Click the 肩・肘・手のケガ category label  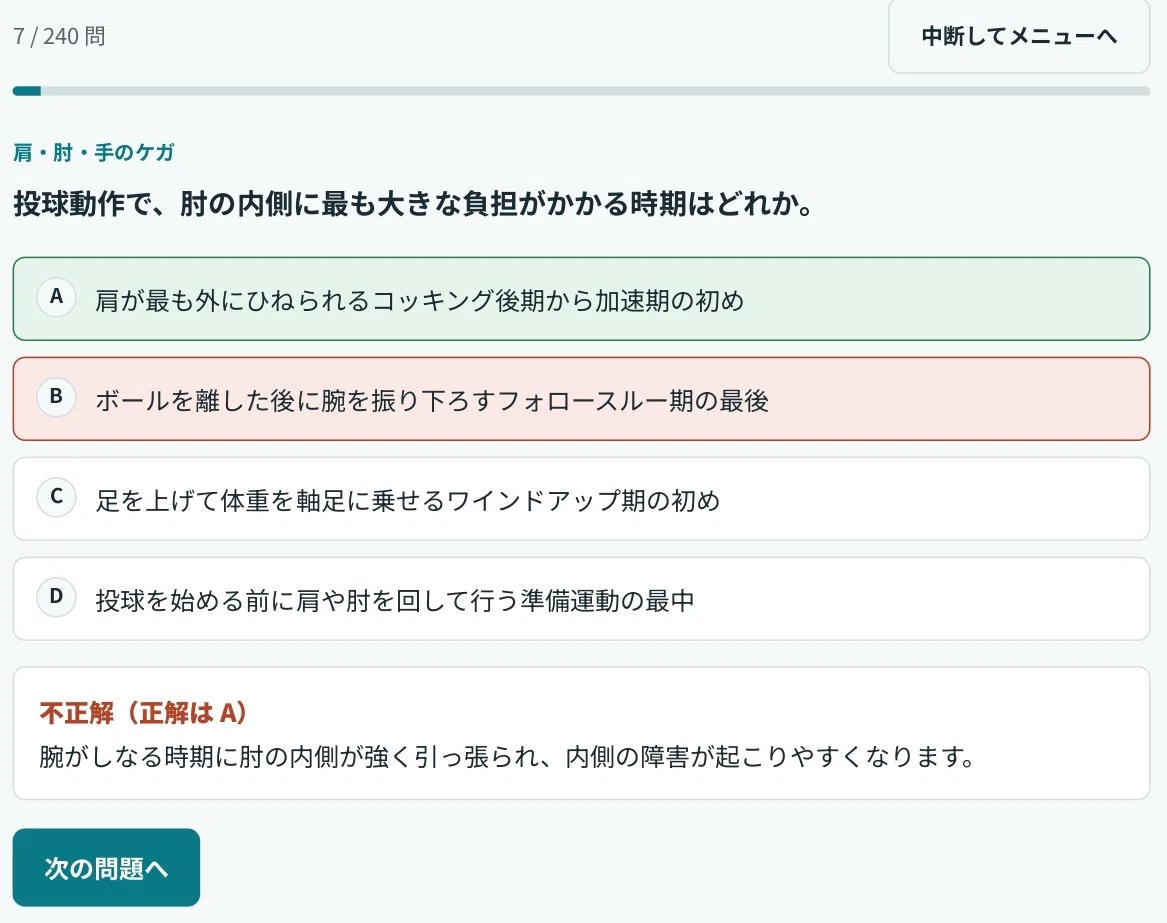(x=94, y=153)
